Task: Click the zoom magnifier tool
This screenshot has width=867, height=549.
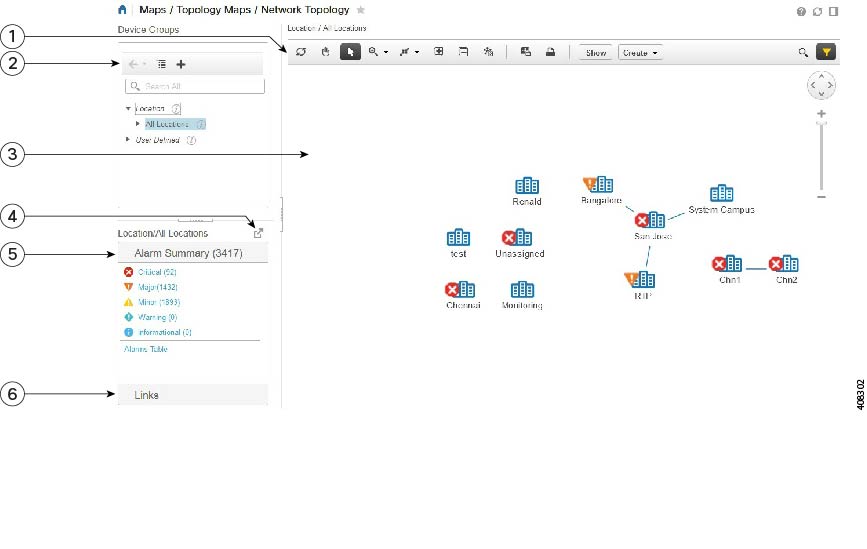Action: point(374,52)
